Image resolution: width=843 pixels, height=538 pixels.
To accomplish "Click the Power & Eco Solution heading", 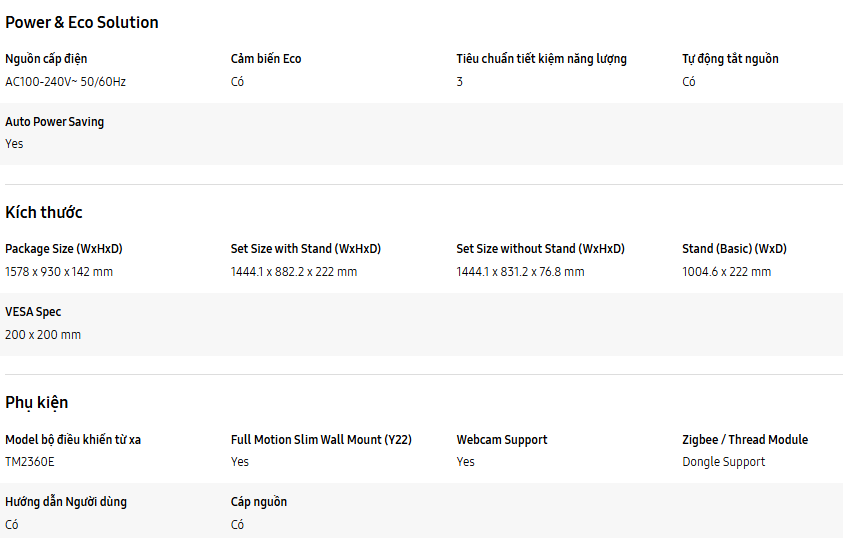I will pyautogui.click(x=82, y=23).
